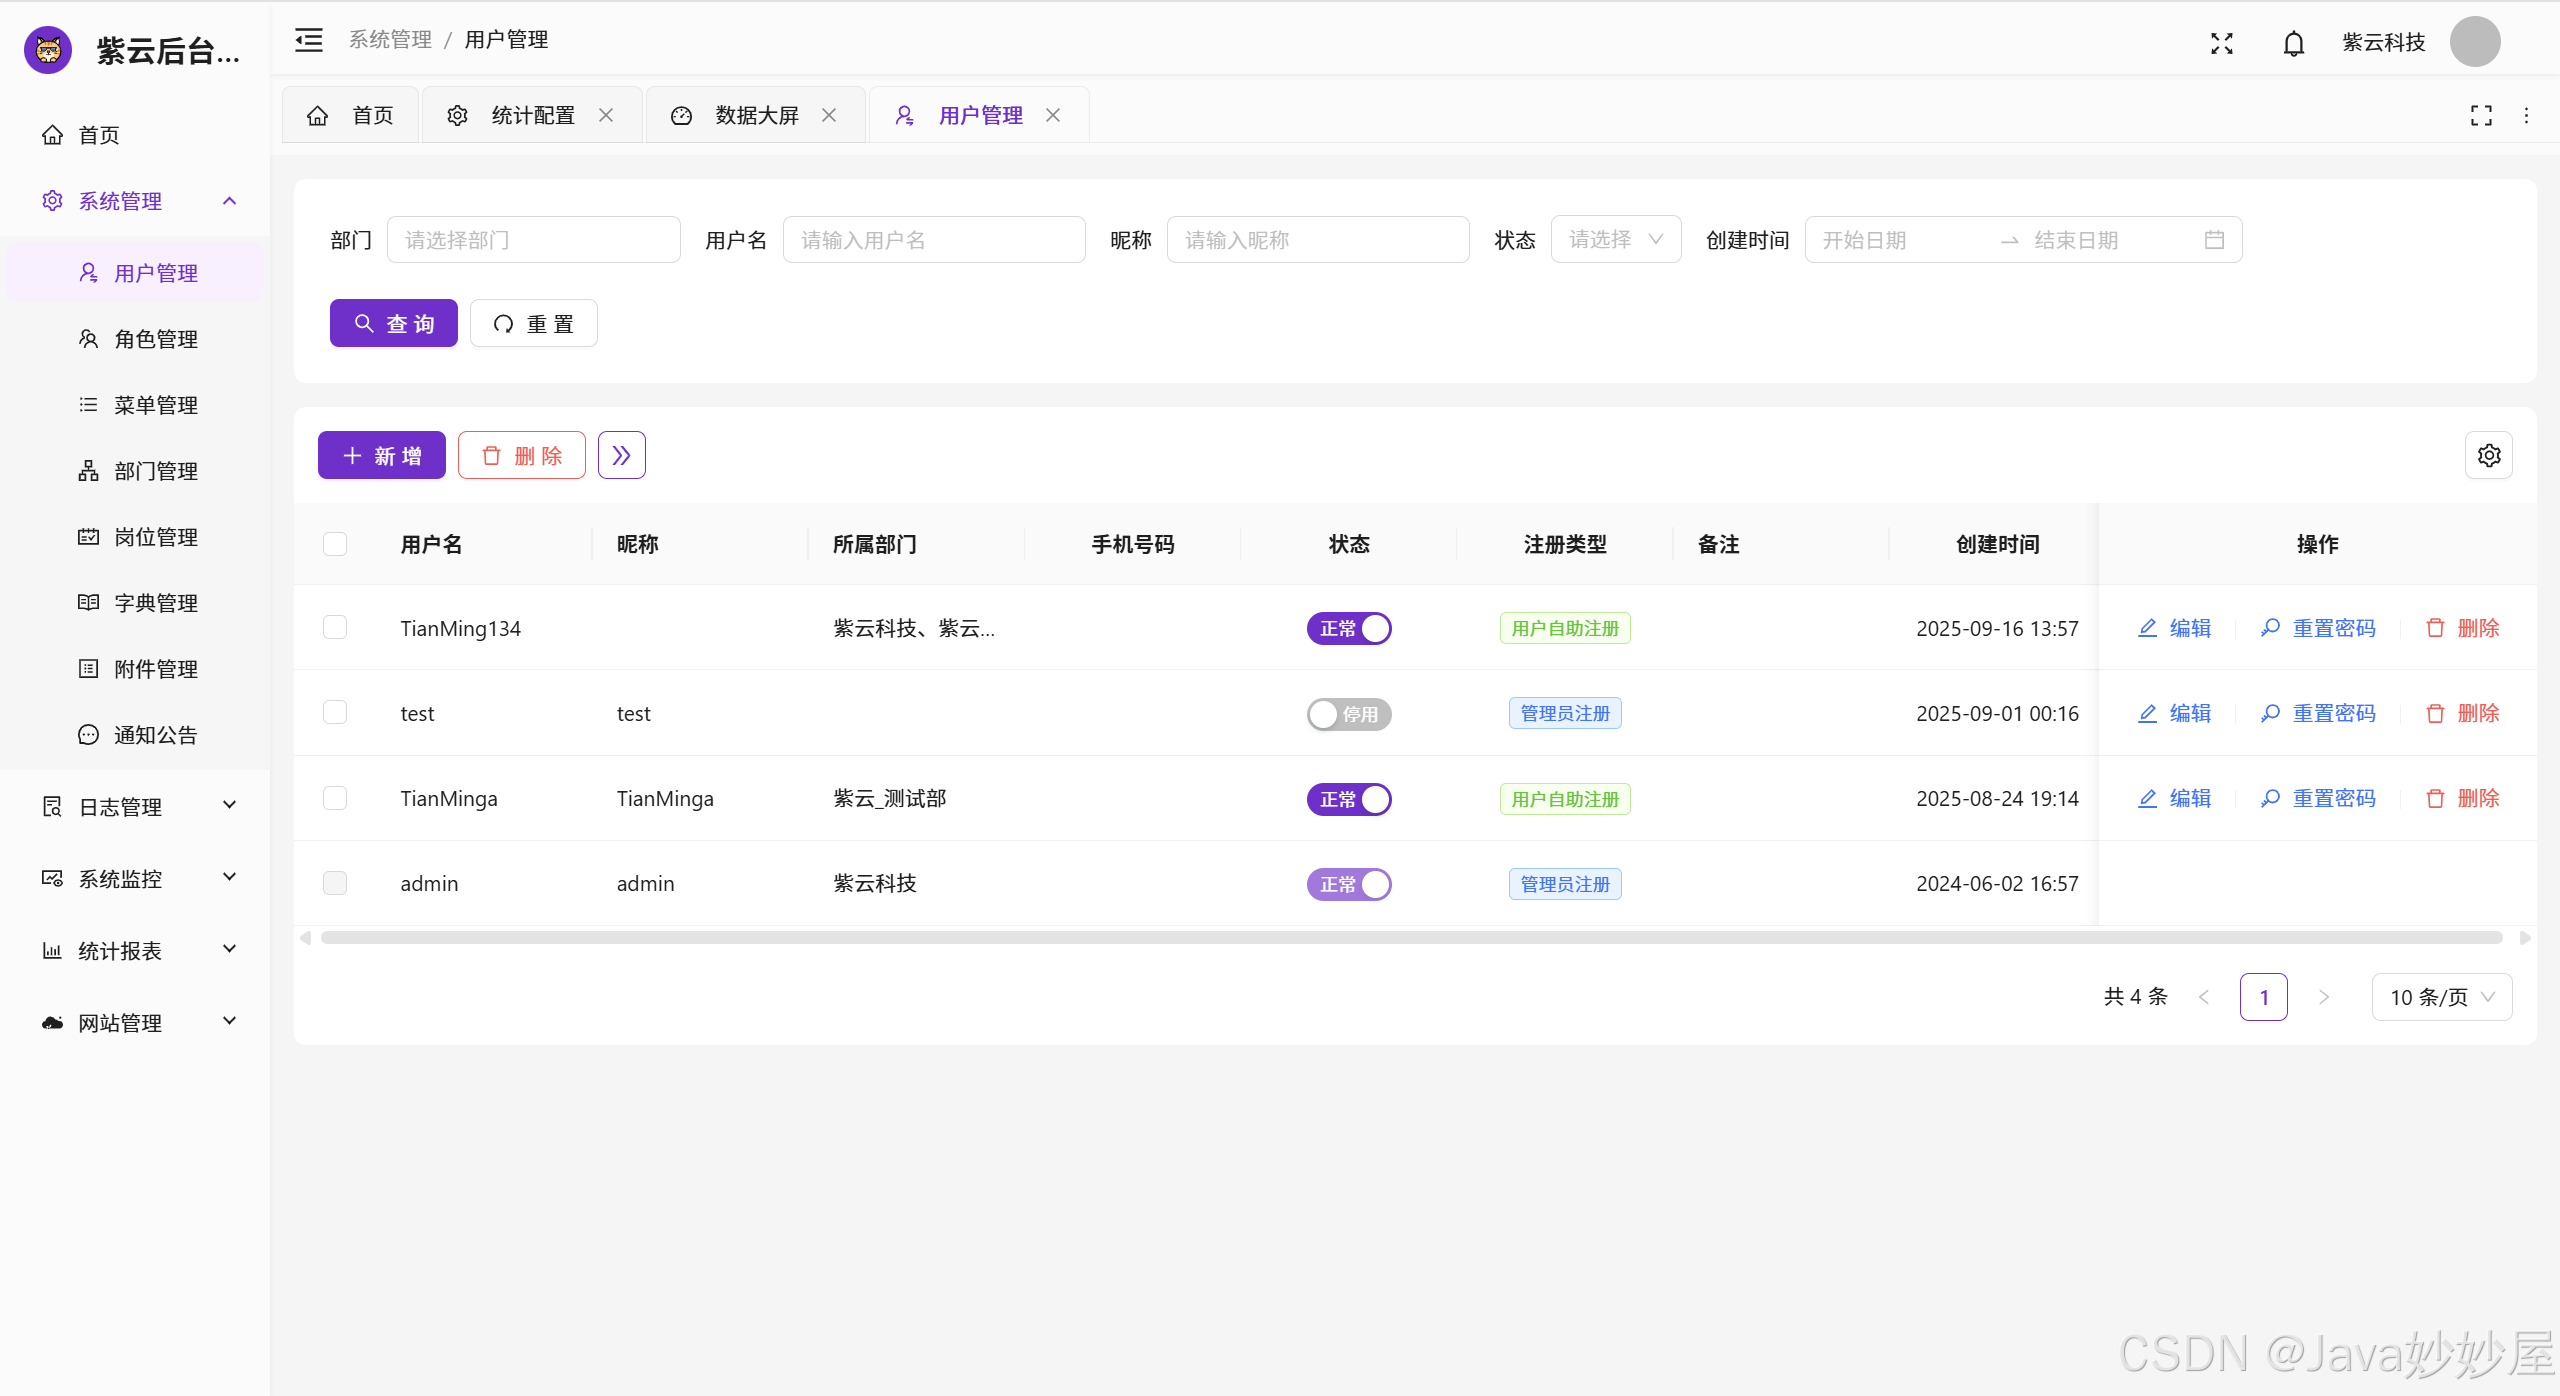Reset password for TianMing134
Viewport: 2560px width, 1396px height.
pyautogui.click(x=2317, y=628)
